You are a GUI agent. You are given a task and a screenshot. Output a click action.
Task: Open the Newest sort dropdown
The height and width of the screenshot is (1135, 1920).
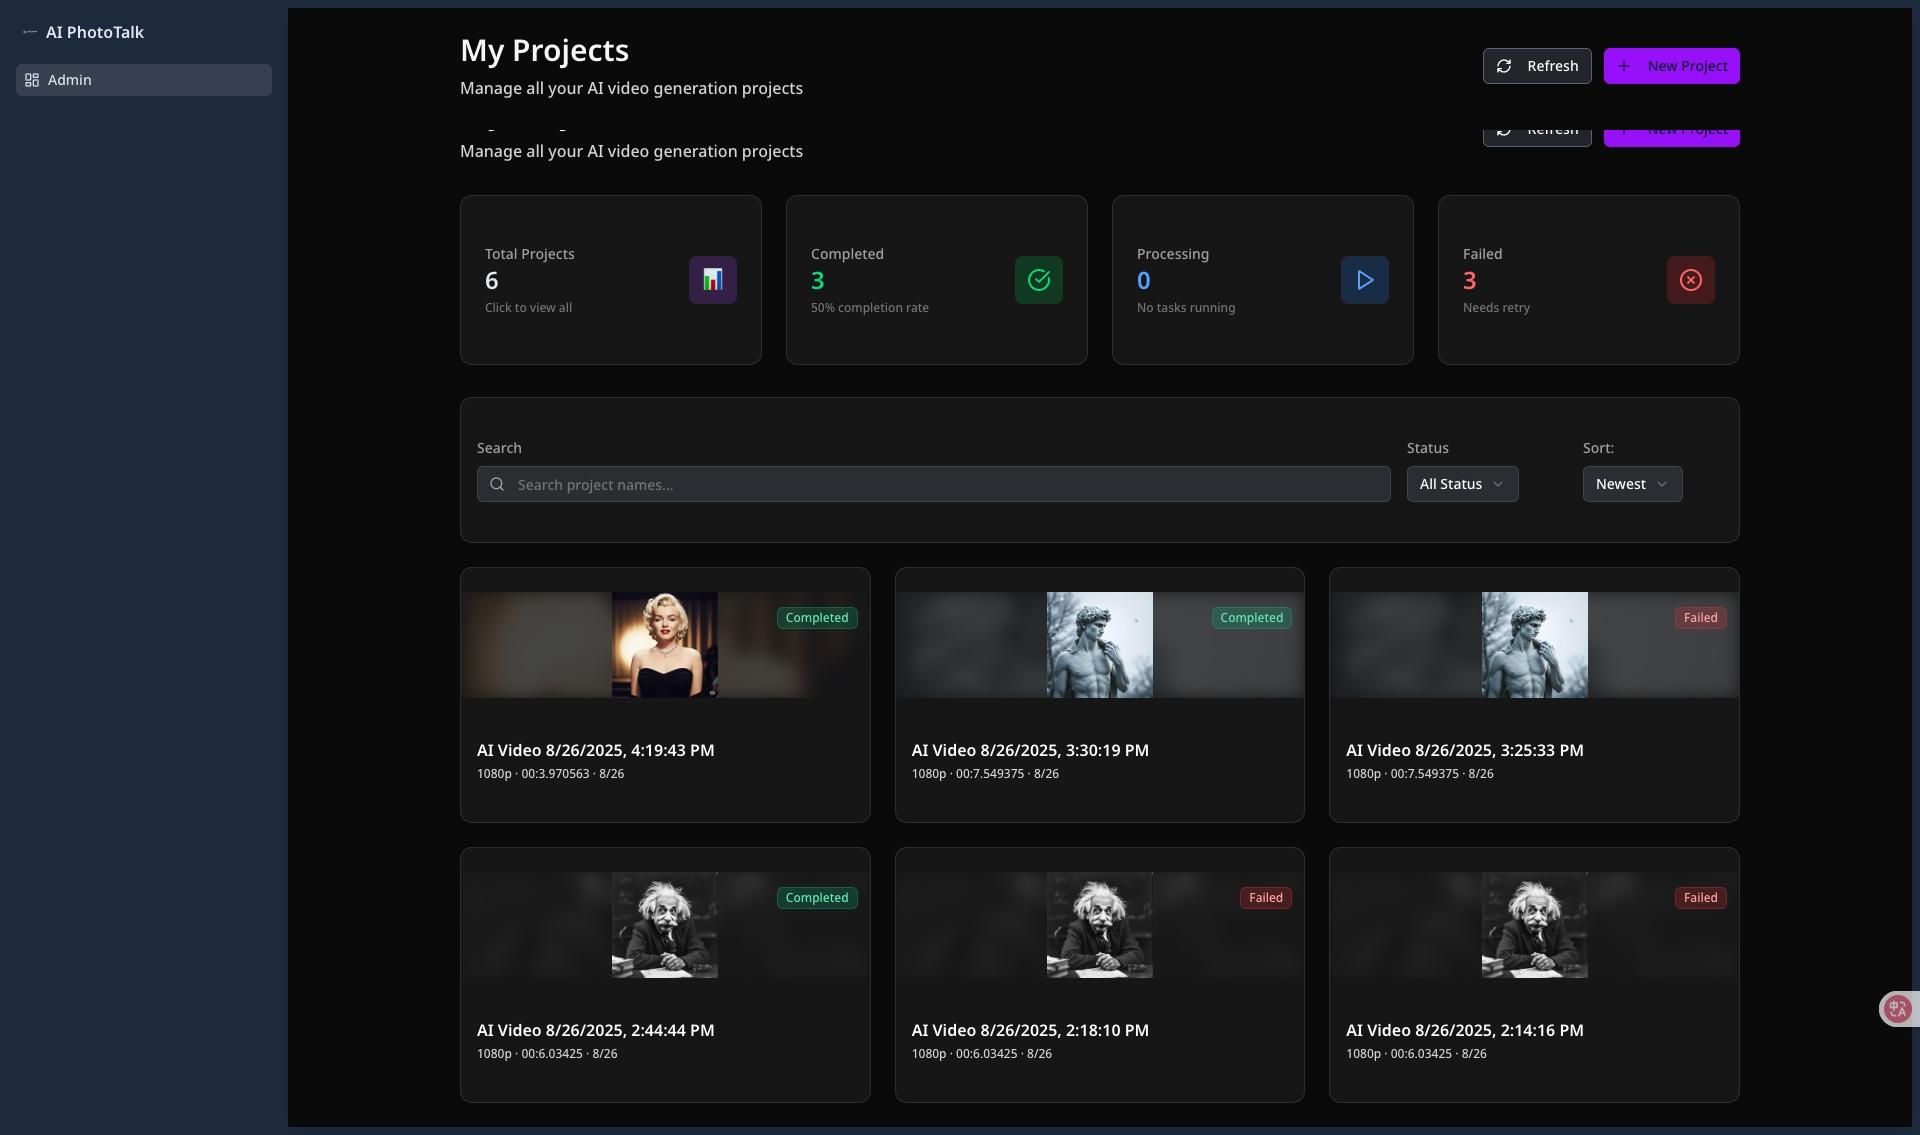pos(1631,484)
